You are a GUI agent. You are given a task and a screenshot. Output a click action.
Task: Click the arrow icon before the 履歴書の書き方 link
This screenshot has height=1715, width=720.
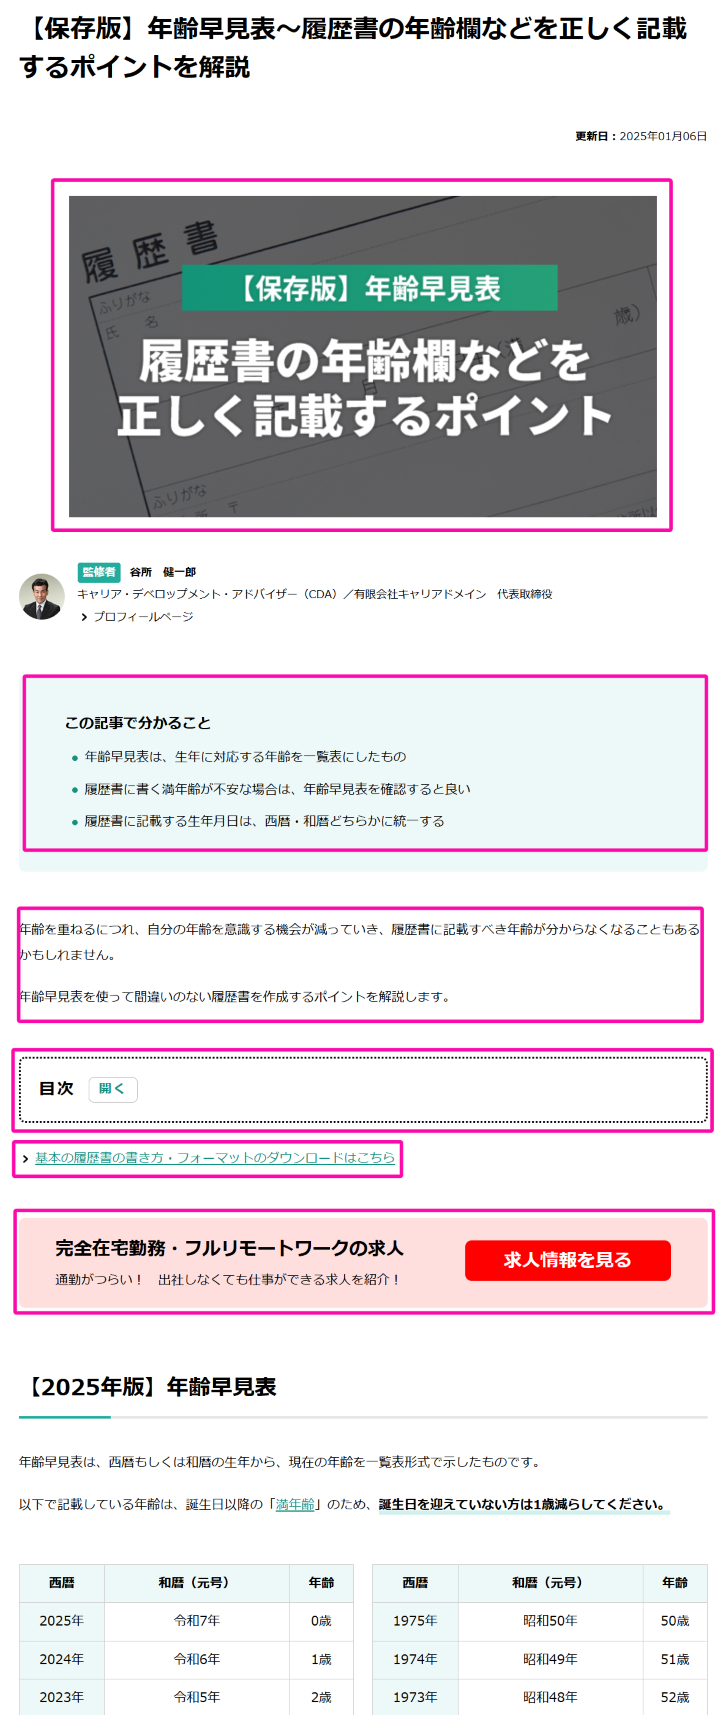coord(25,1159)
